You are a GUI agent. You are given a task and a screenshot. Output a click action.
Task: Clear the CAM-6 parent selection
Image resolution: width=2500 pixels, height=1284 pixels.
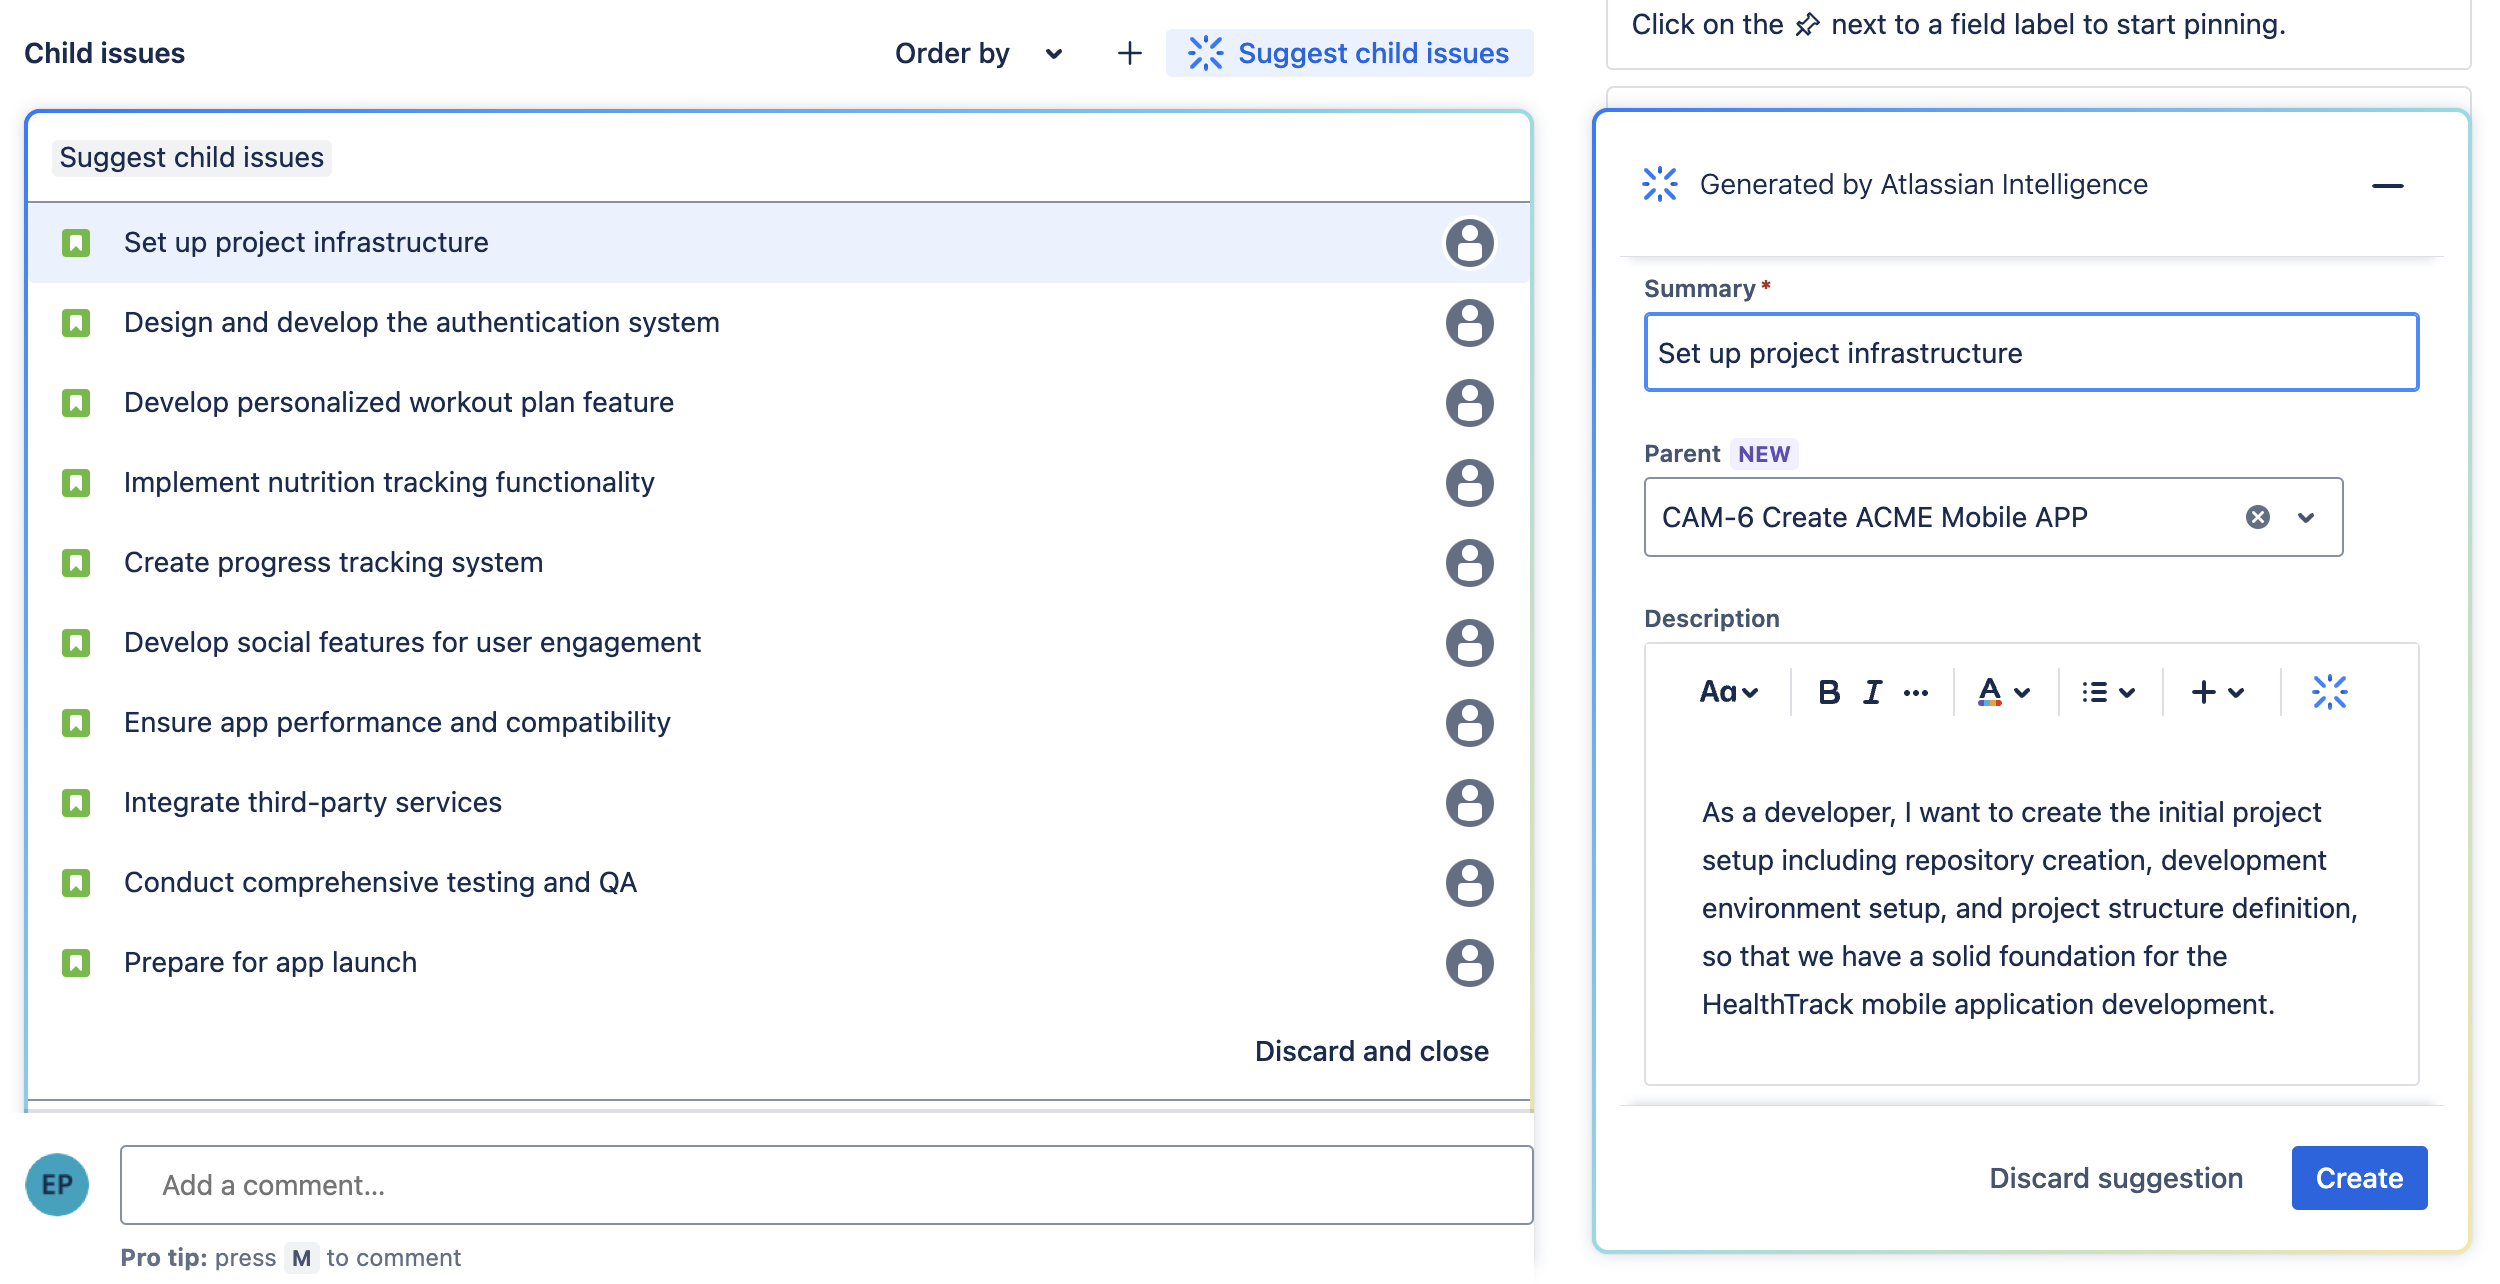[2257, 517]
